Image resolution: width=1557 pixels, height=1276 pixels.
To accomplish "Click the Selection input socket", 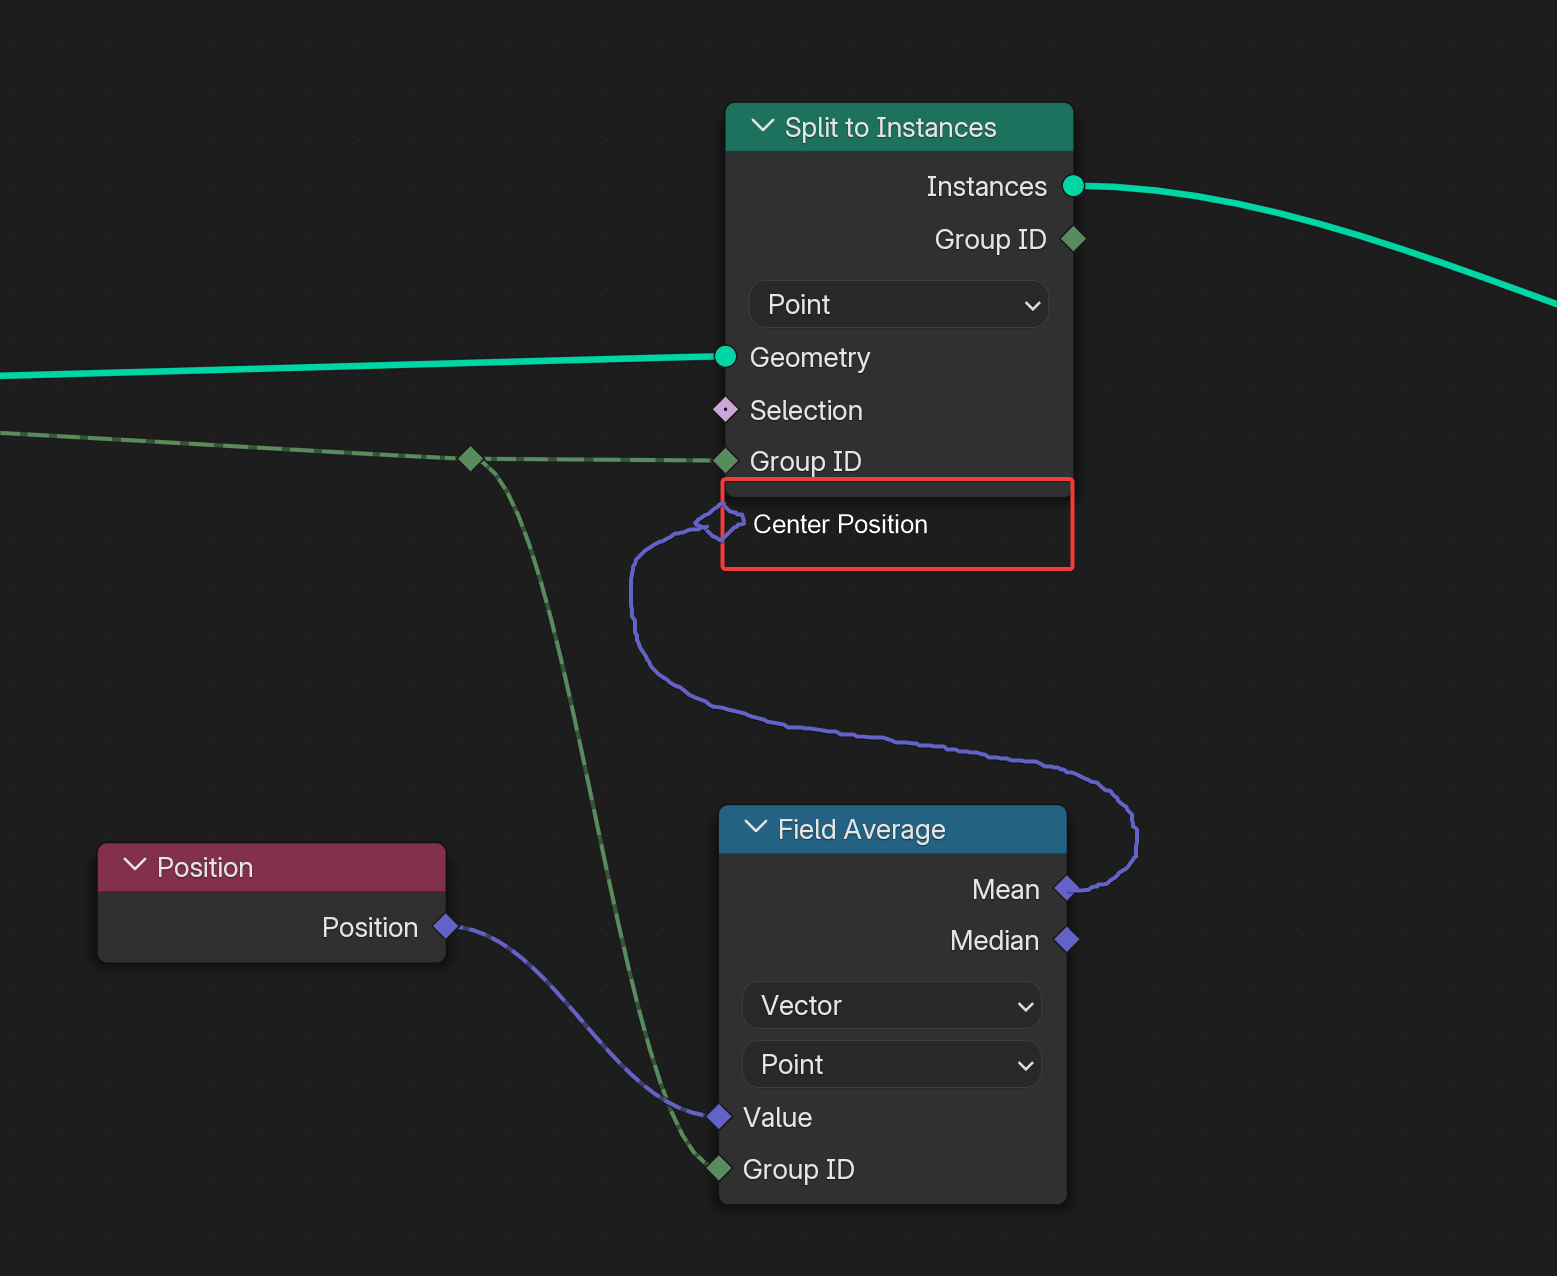I will coord(726,410).
